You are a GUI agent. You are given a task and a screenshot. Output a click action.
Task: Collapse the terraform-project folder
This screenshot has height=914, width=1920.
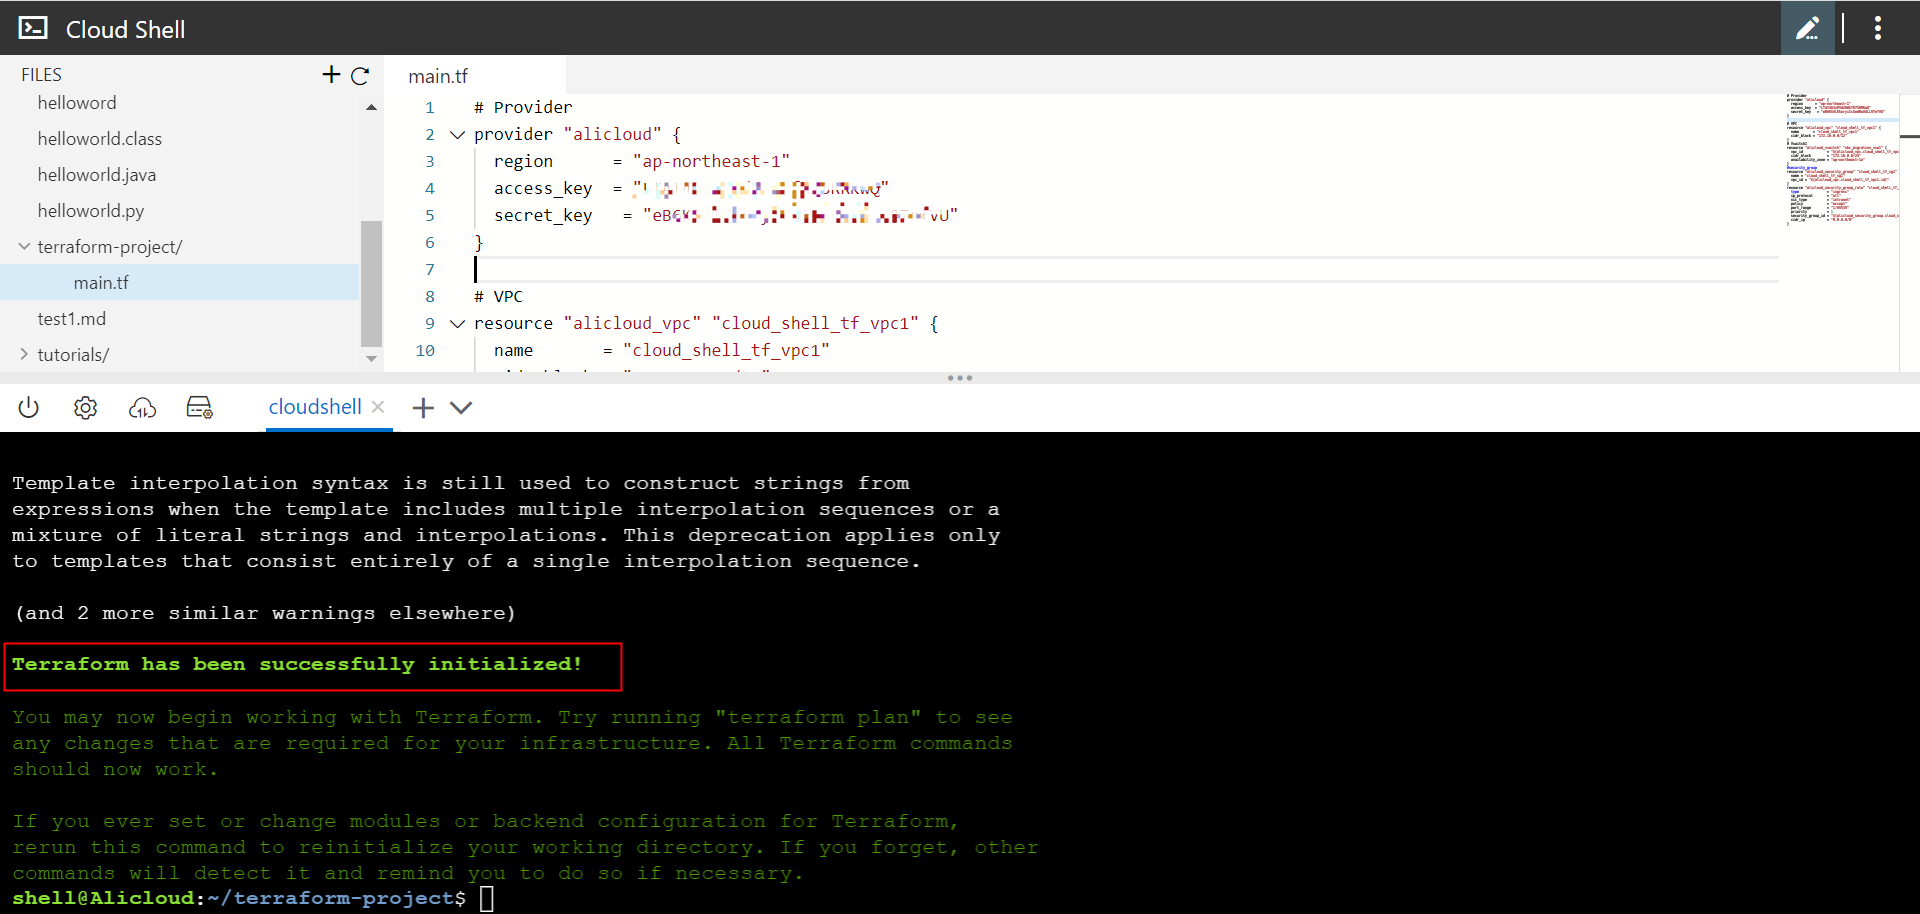coord(24,246)
